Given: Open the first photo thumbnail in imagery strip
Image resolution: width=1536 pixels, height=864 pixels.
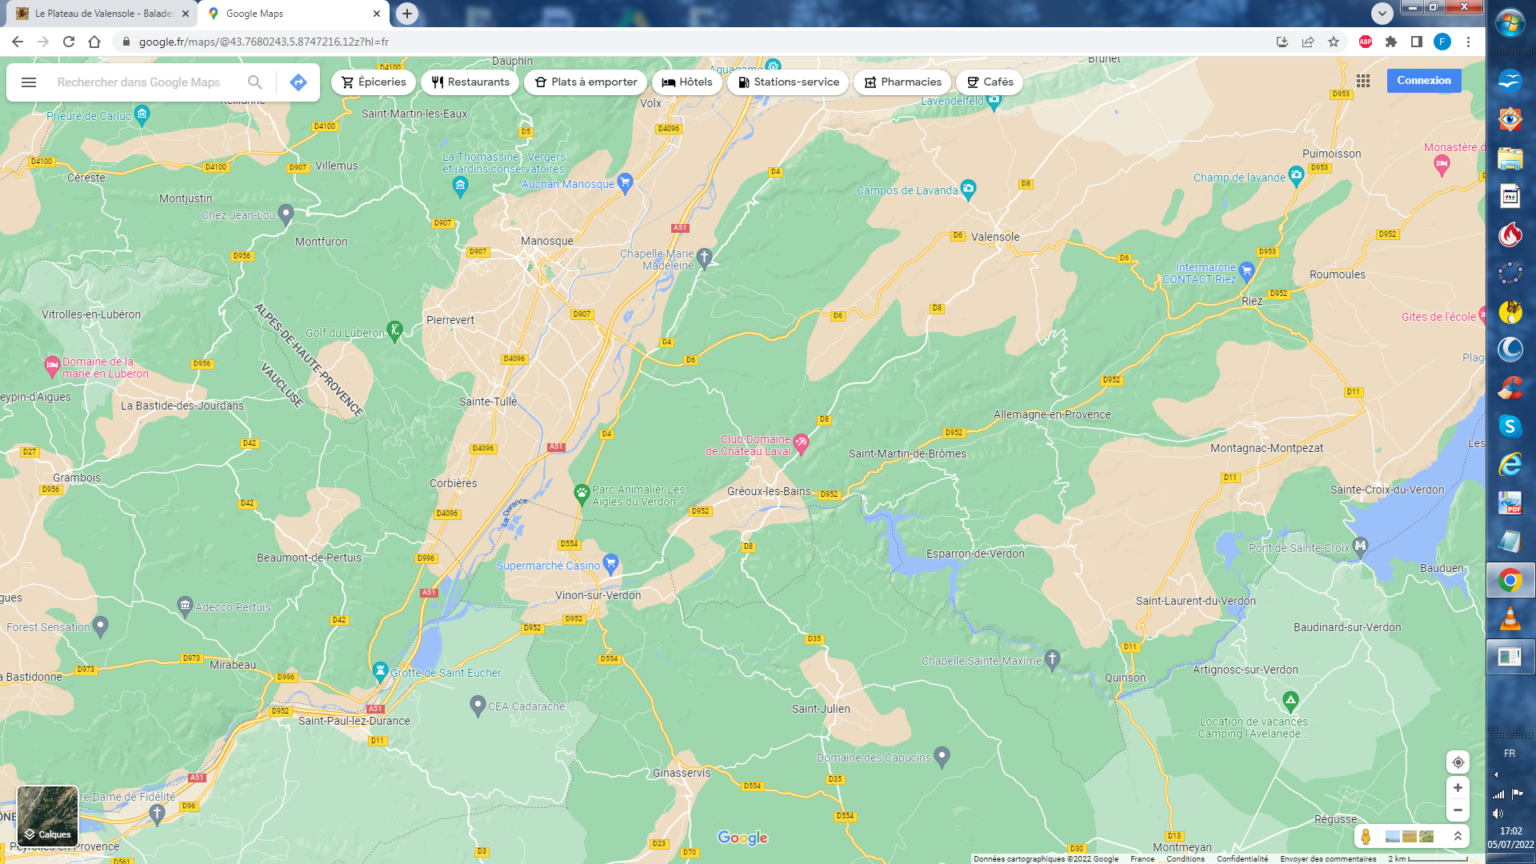Looking at the screenshot, I should pyautogui.click(x=1393, y=836).
